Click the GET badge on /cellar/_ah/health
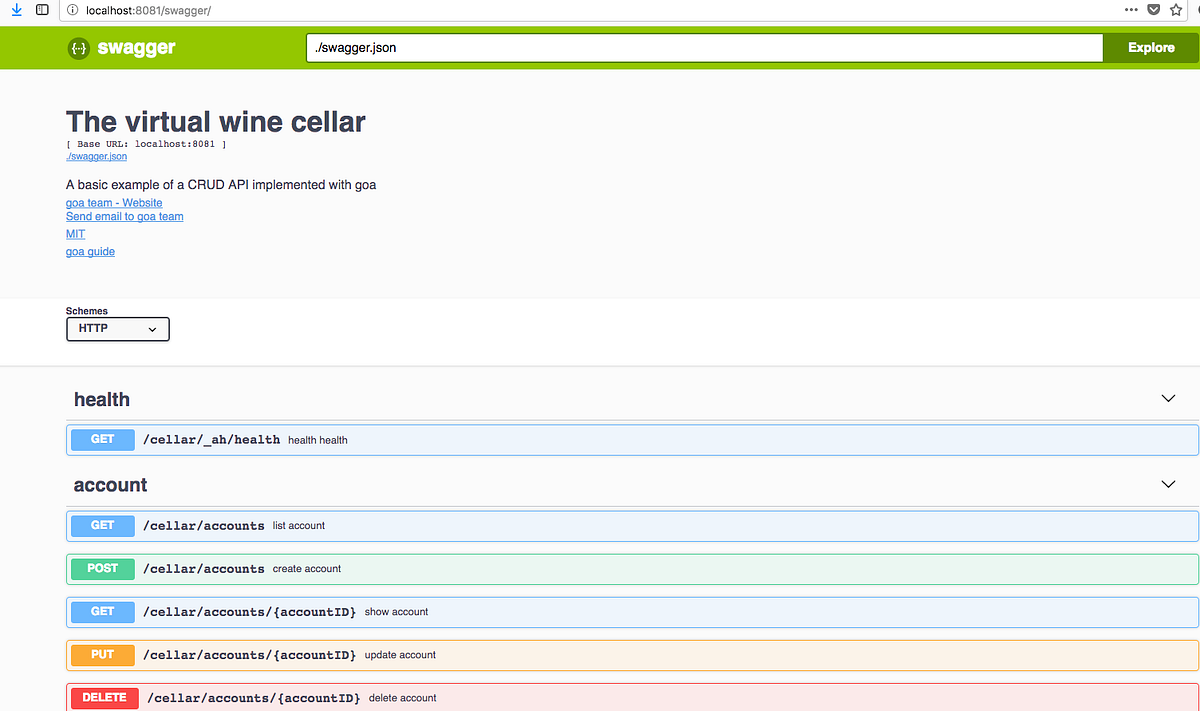The image size is (1200, 711). pos(101,439)
